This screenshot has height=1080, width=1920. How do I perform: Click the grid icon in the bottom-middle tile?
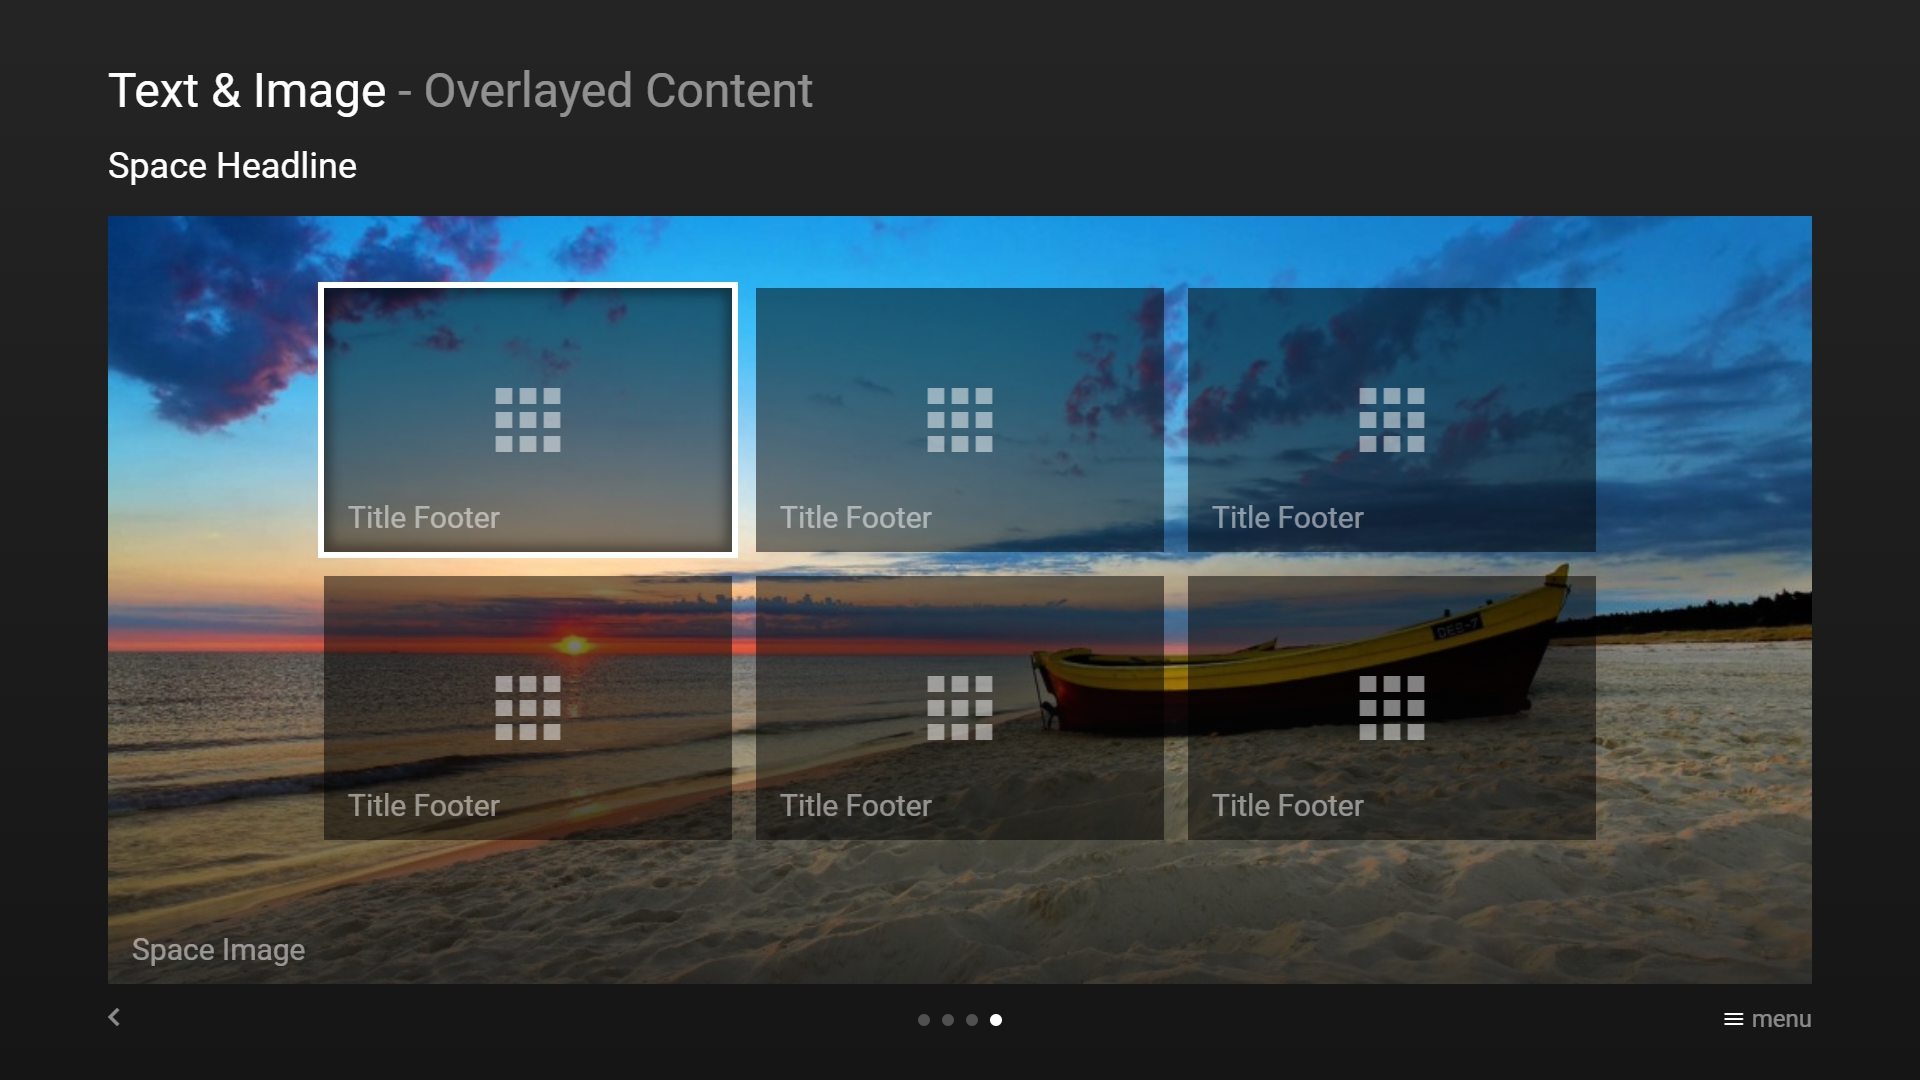point(960,708)
